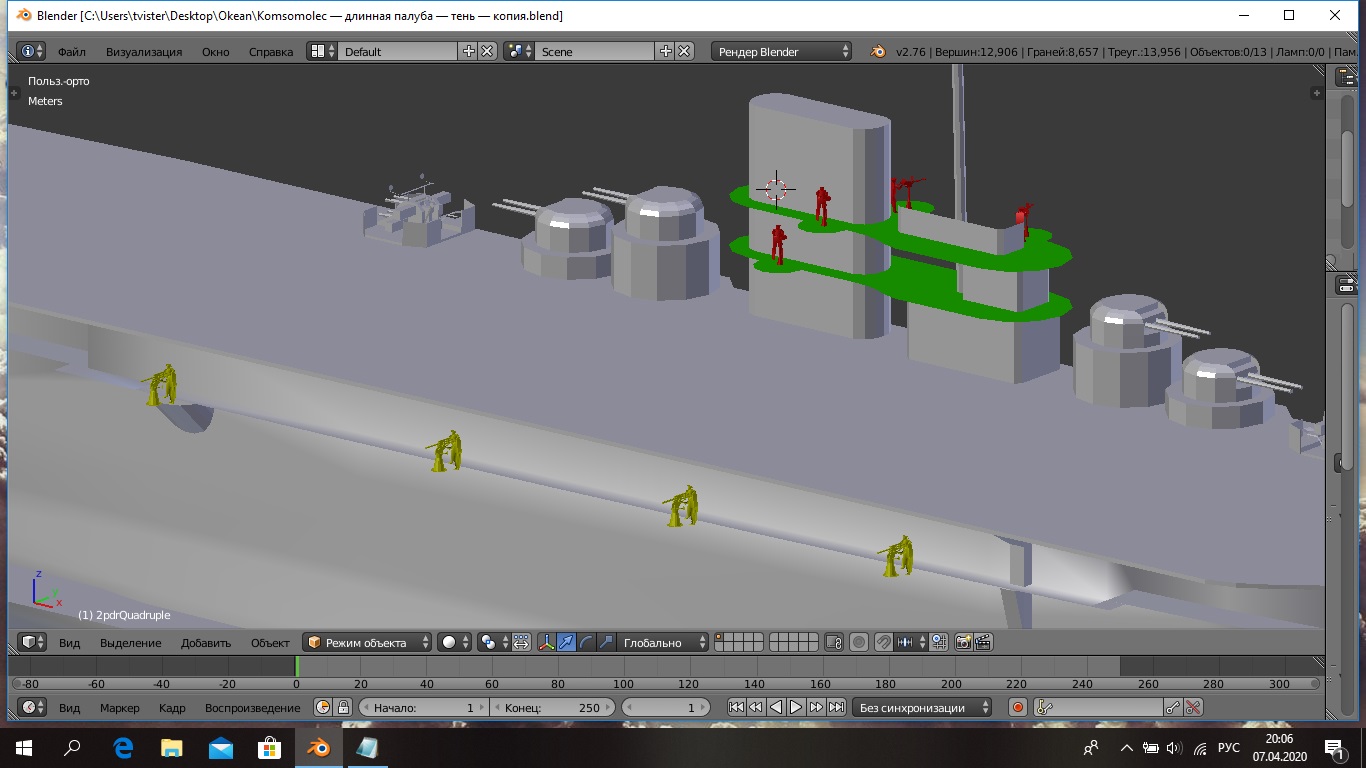Click the render image camera icon
Screen dimensions: 1366x768
pyautogui.click(x=963, y=642)
